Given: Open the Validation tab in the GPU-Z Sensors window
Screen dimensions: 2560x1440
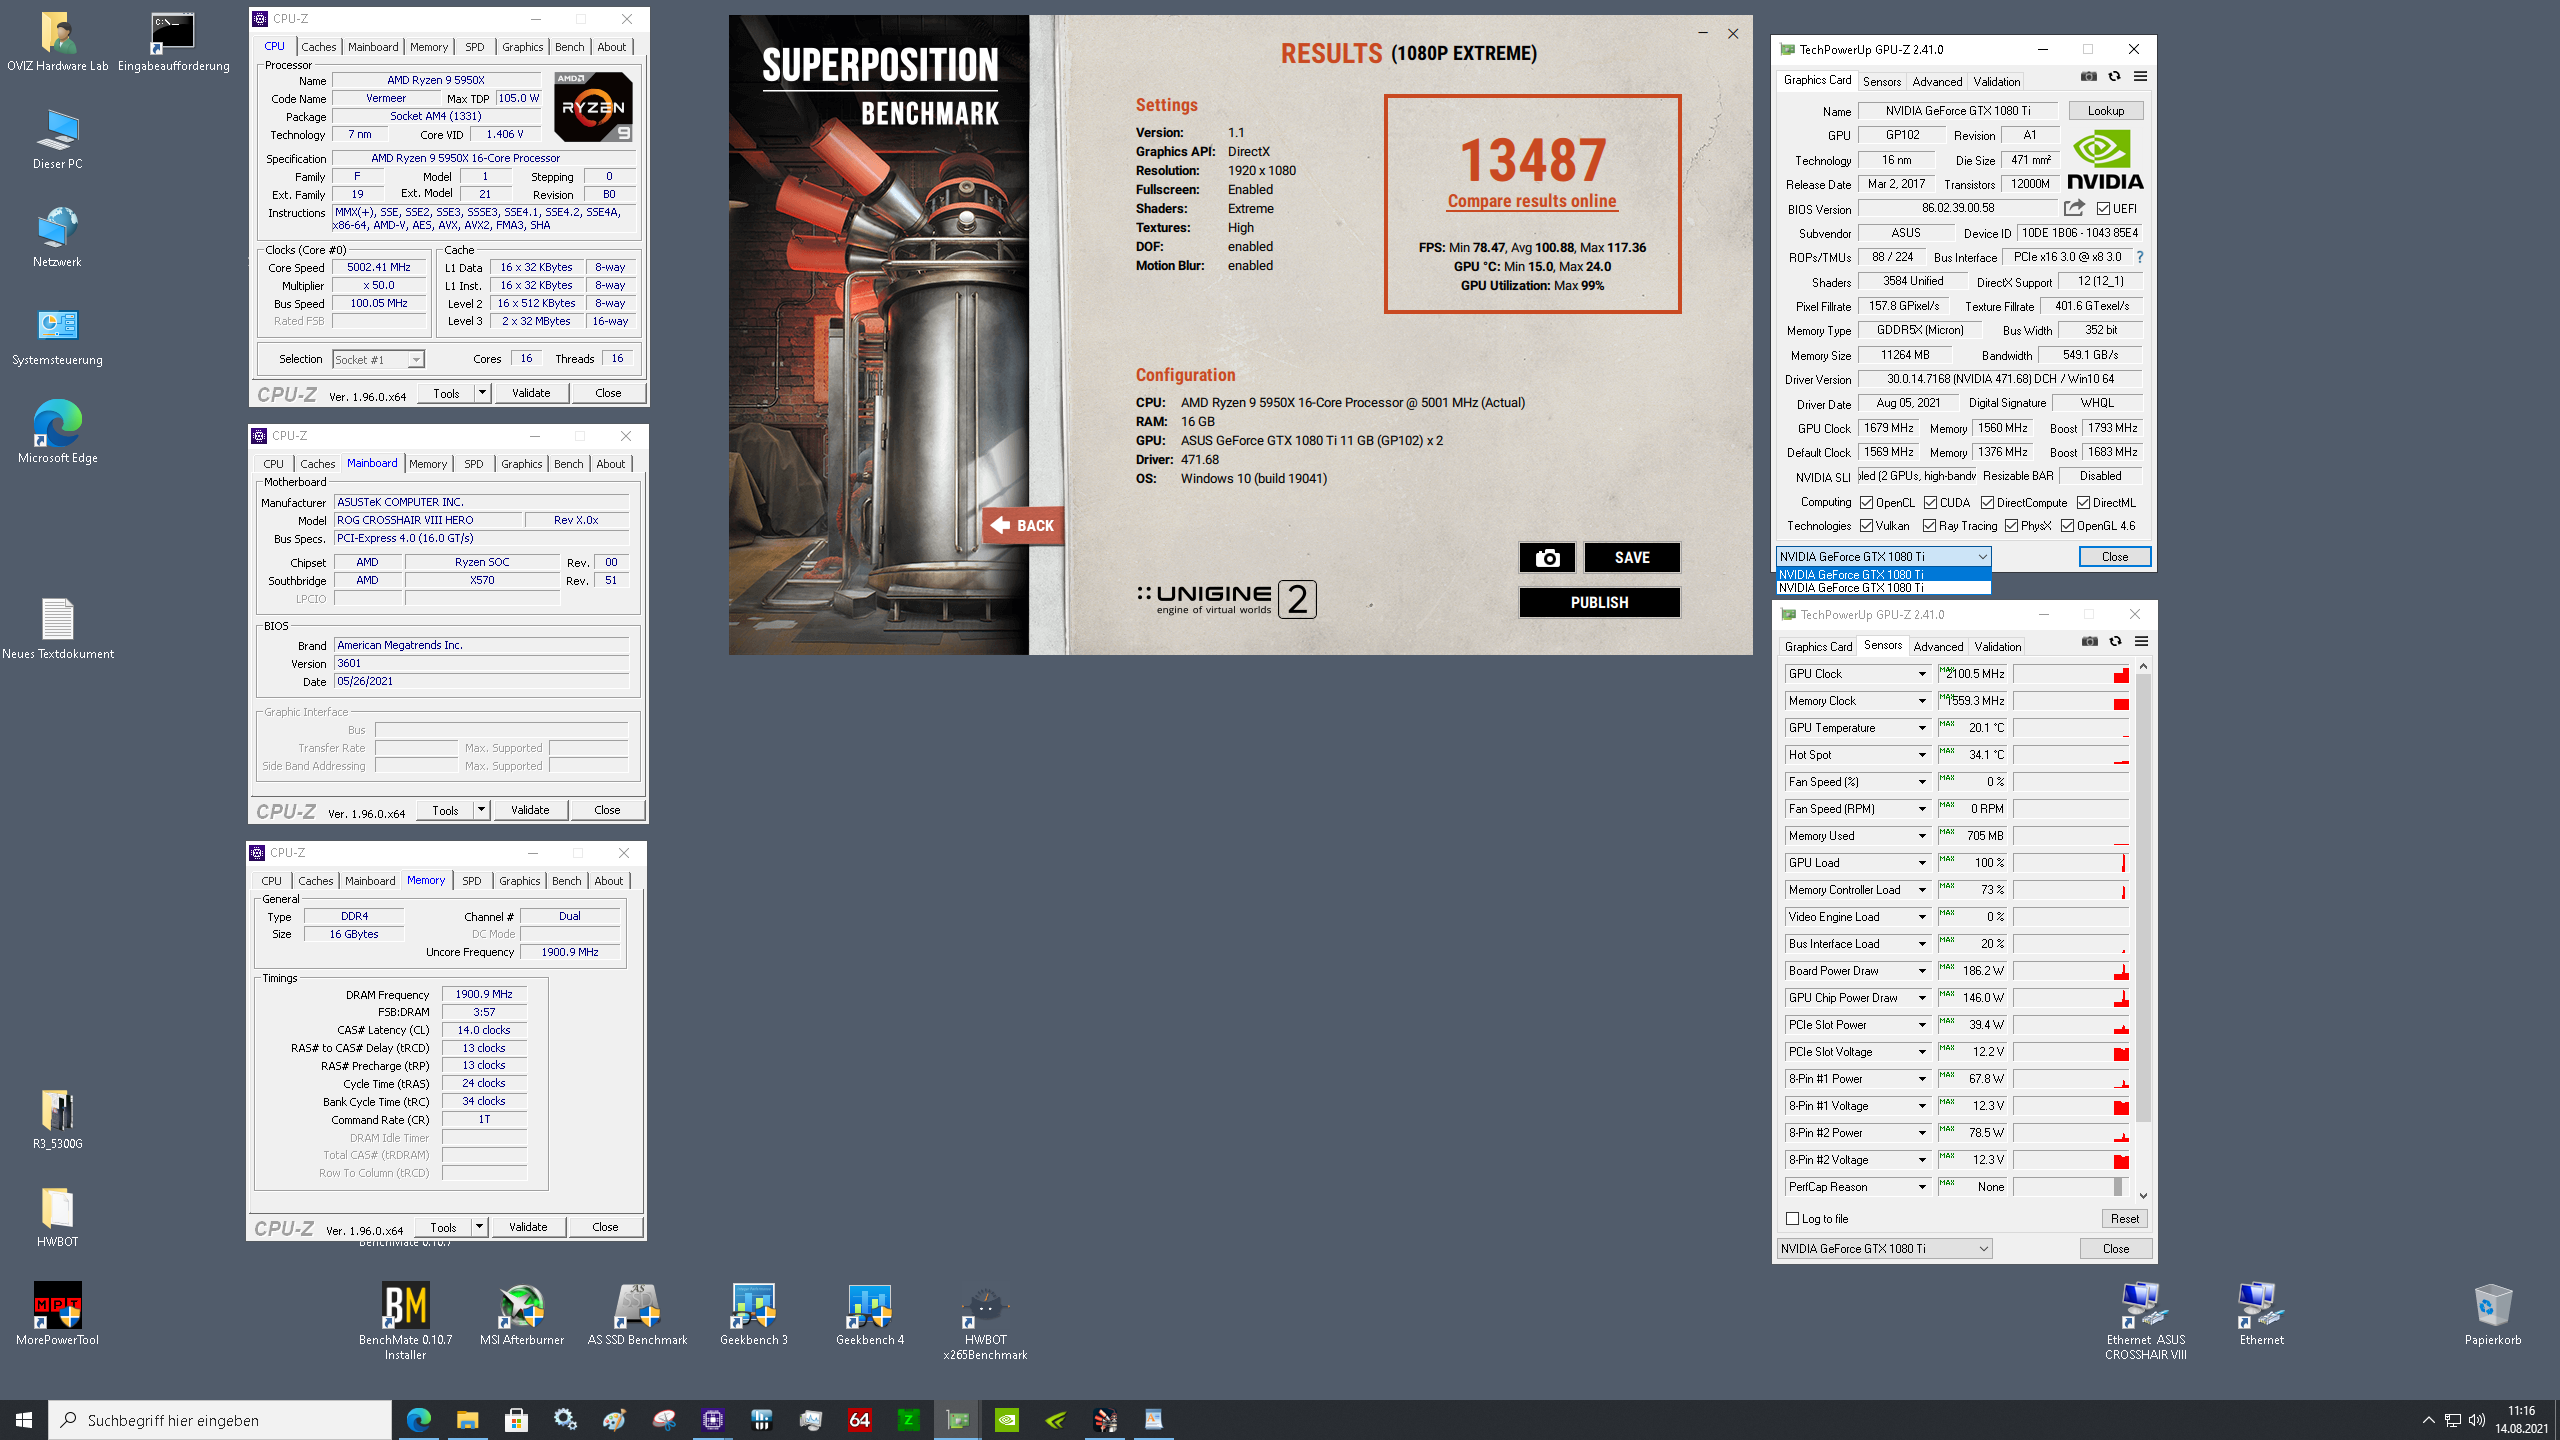Looking at the screenshot, I should pos(1998,647).
